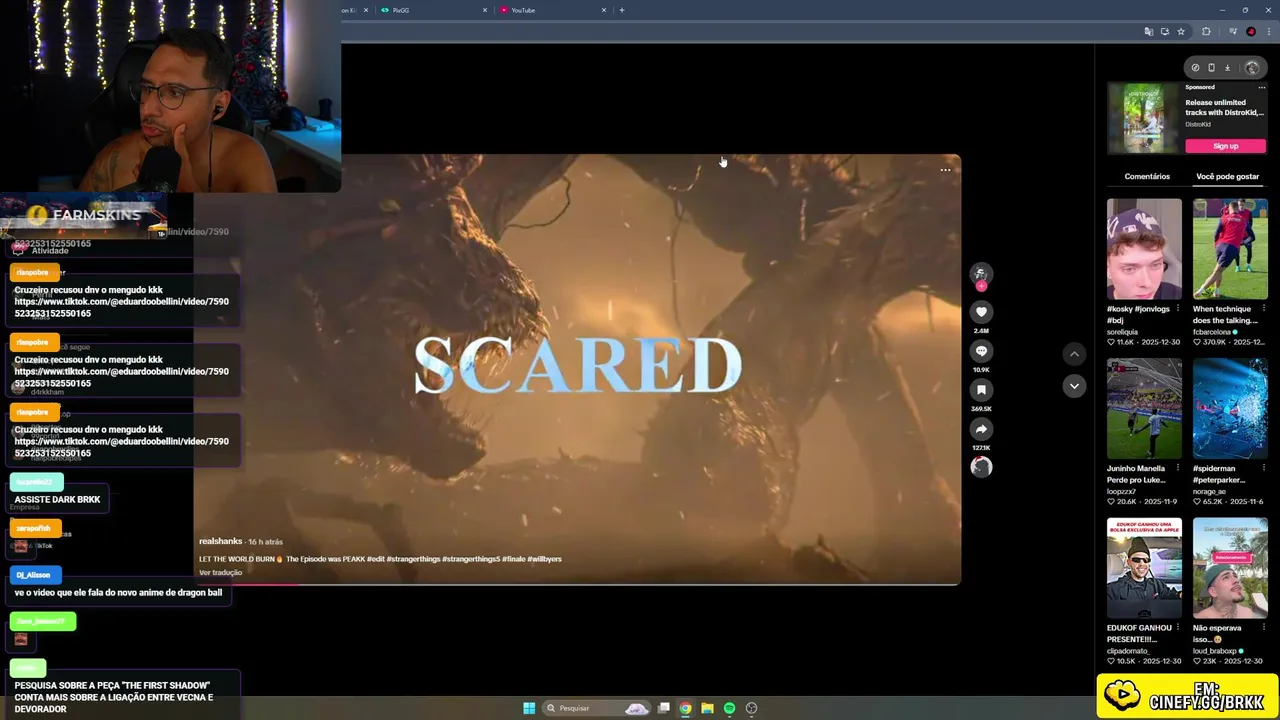This screenshot has height=720, width=1280.
Task: Open Chrome three-dot menu
Action: 1267,32
